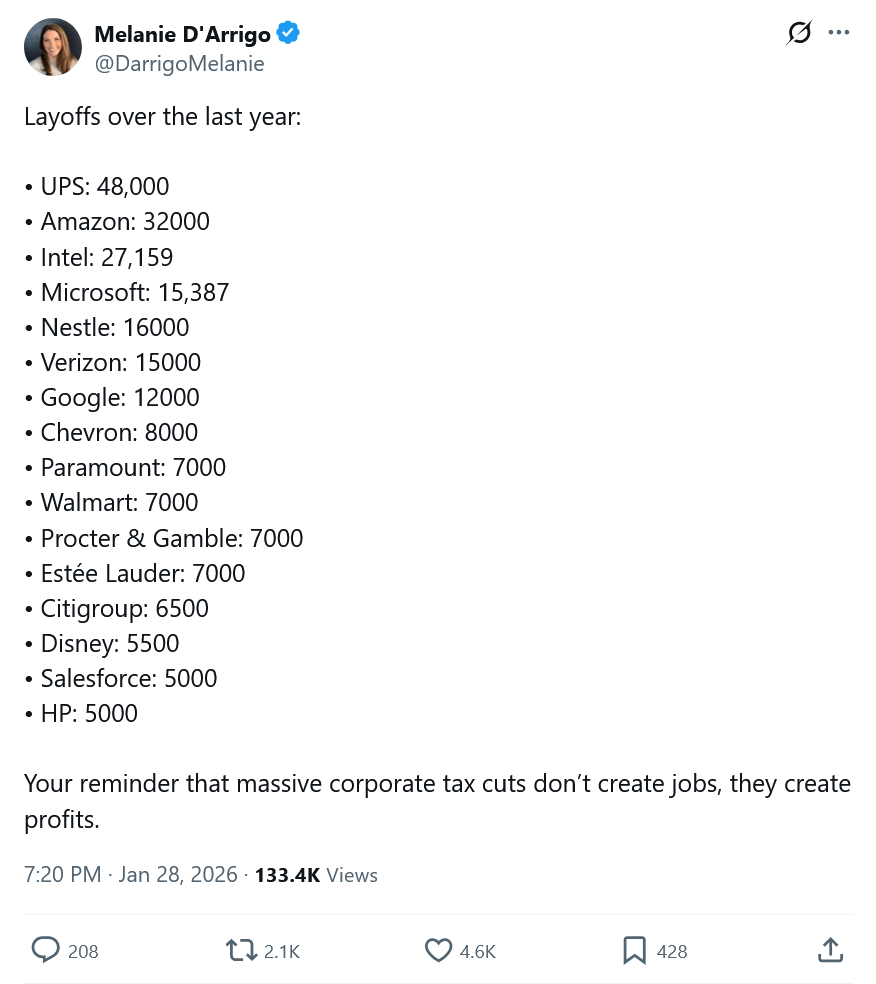
Task: Click the share upload icon
Action: (830, 950)
